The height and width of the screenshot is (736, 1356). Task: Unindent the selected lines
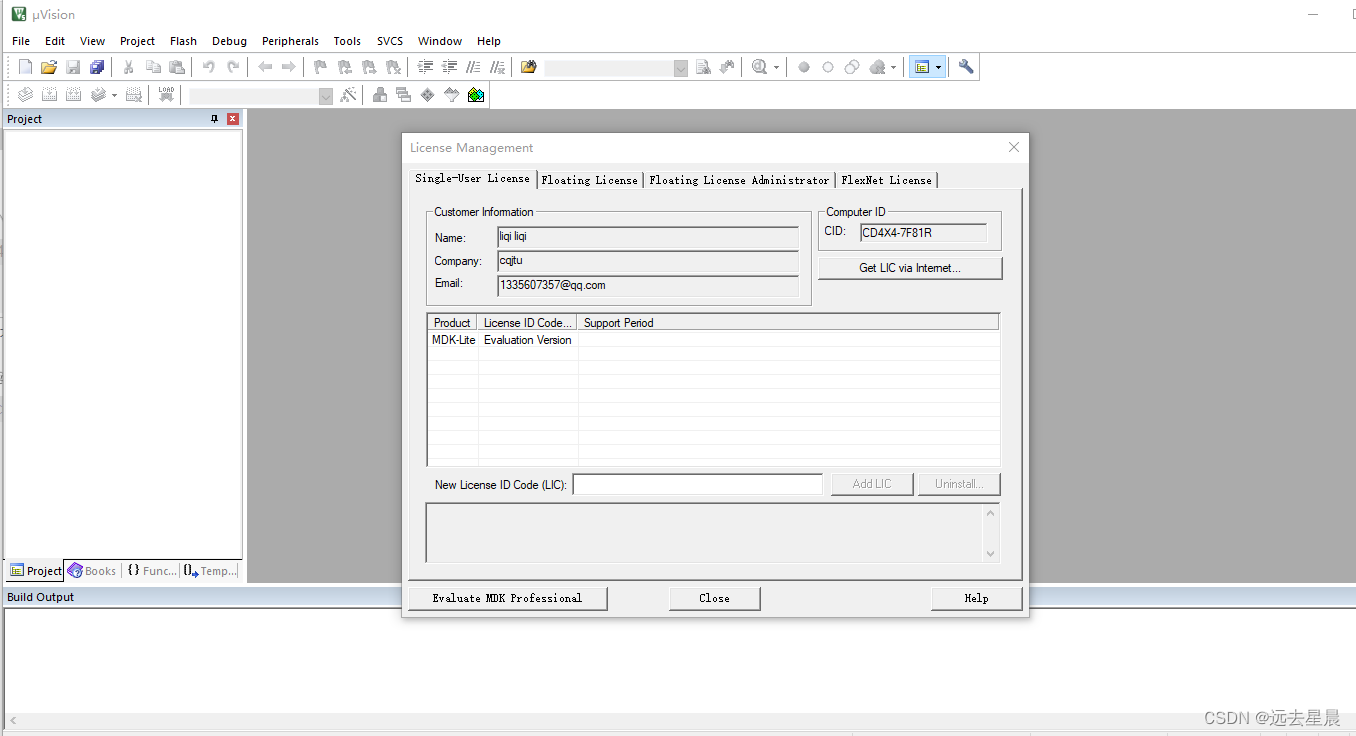pyautogui.click(x=450, y=67)
